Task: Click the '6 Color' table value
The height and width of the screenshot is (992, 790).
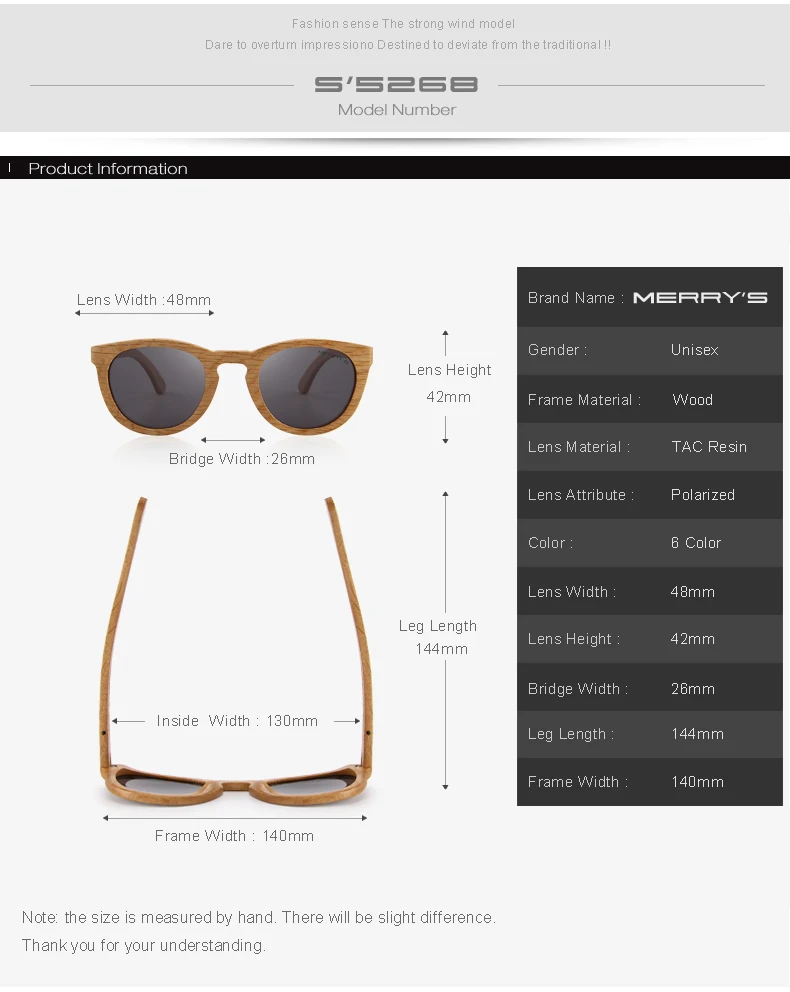Action: click(x=696, y=543)
